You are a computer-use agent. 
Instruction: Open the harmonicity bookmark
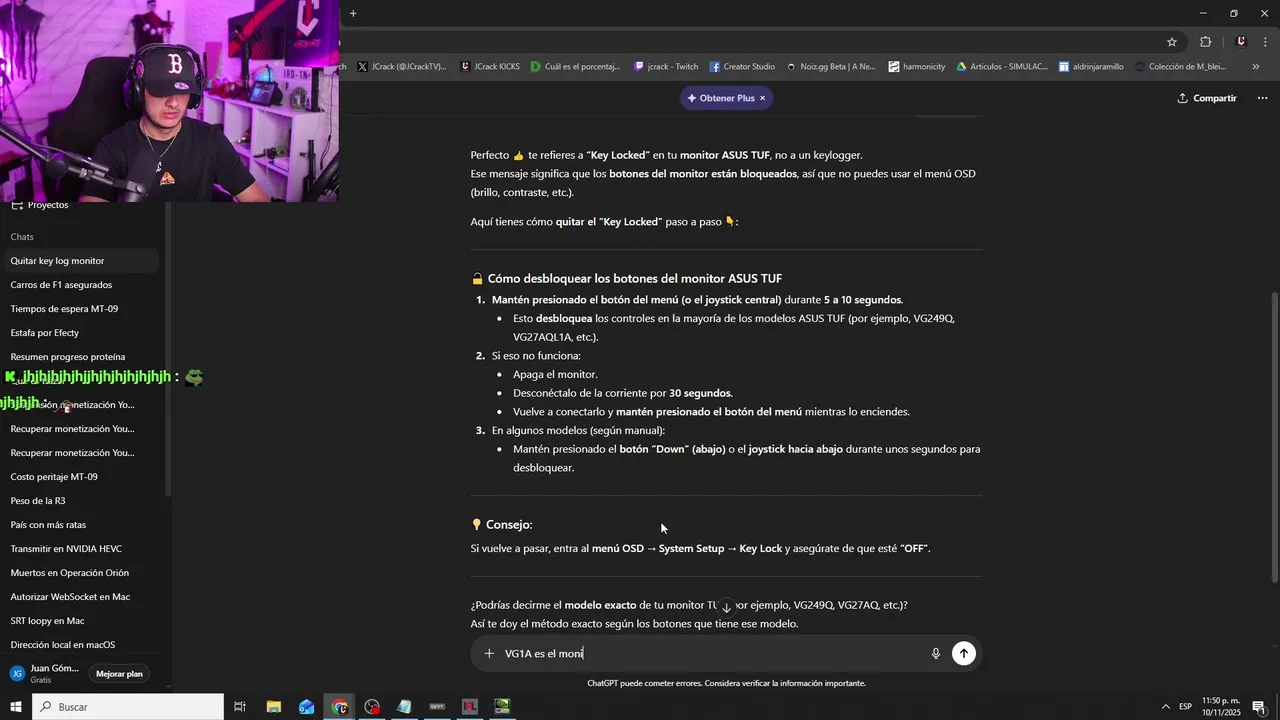tap(917, 67)
